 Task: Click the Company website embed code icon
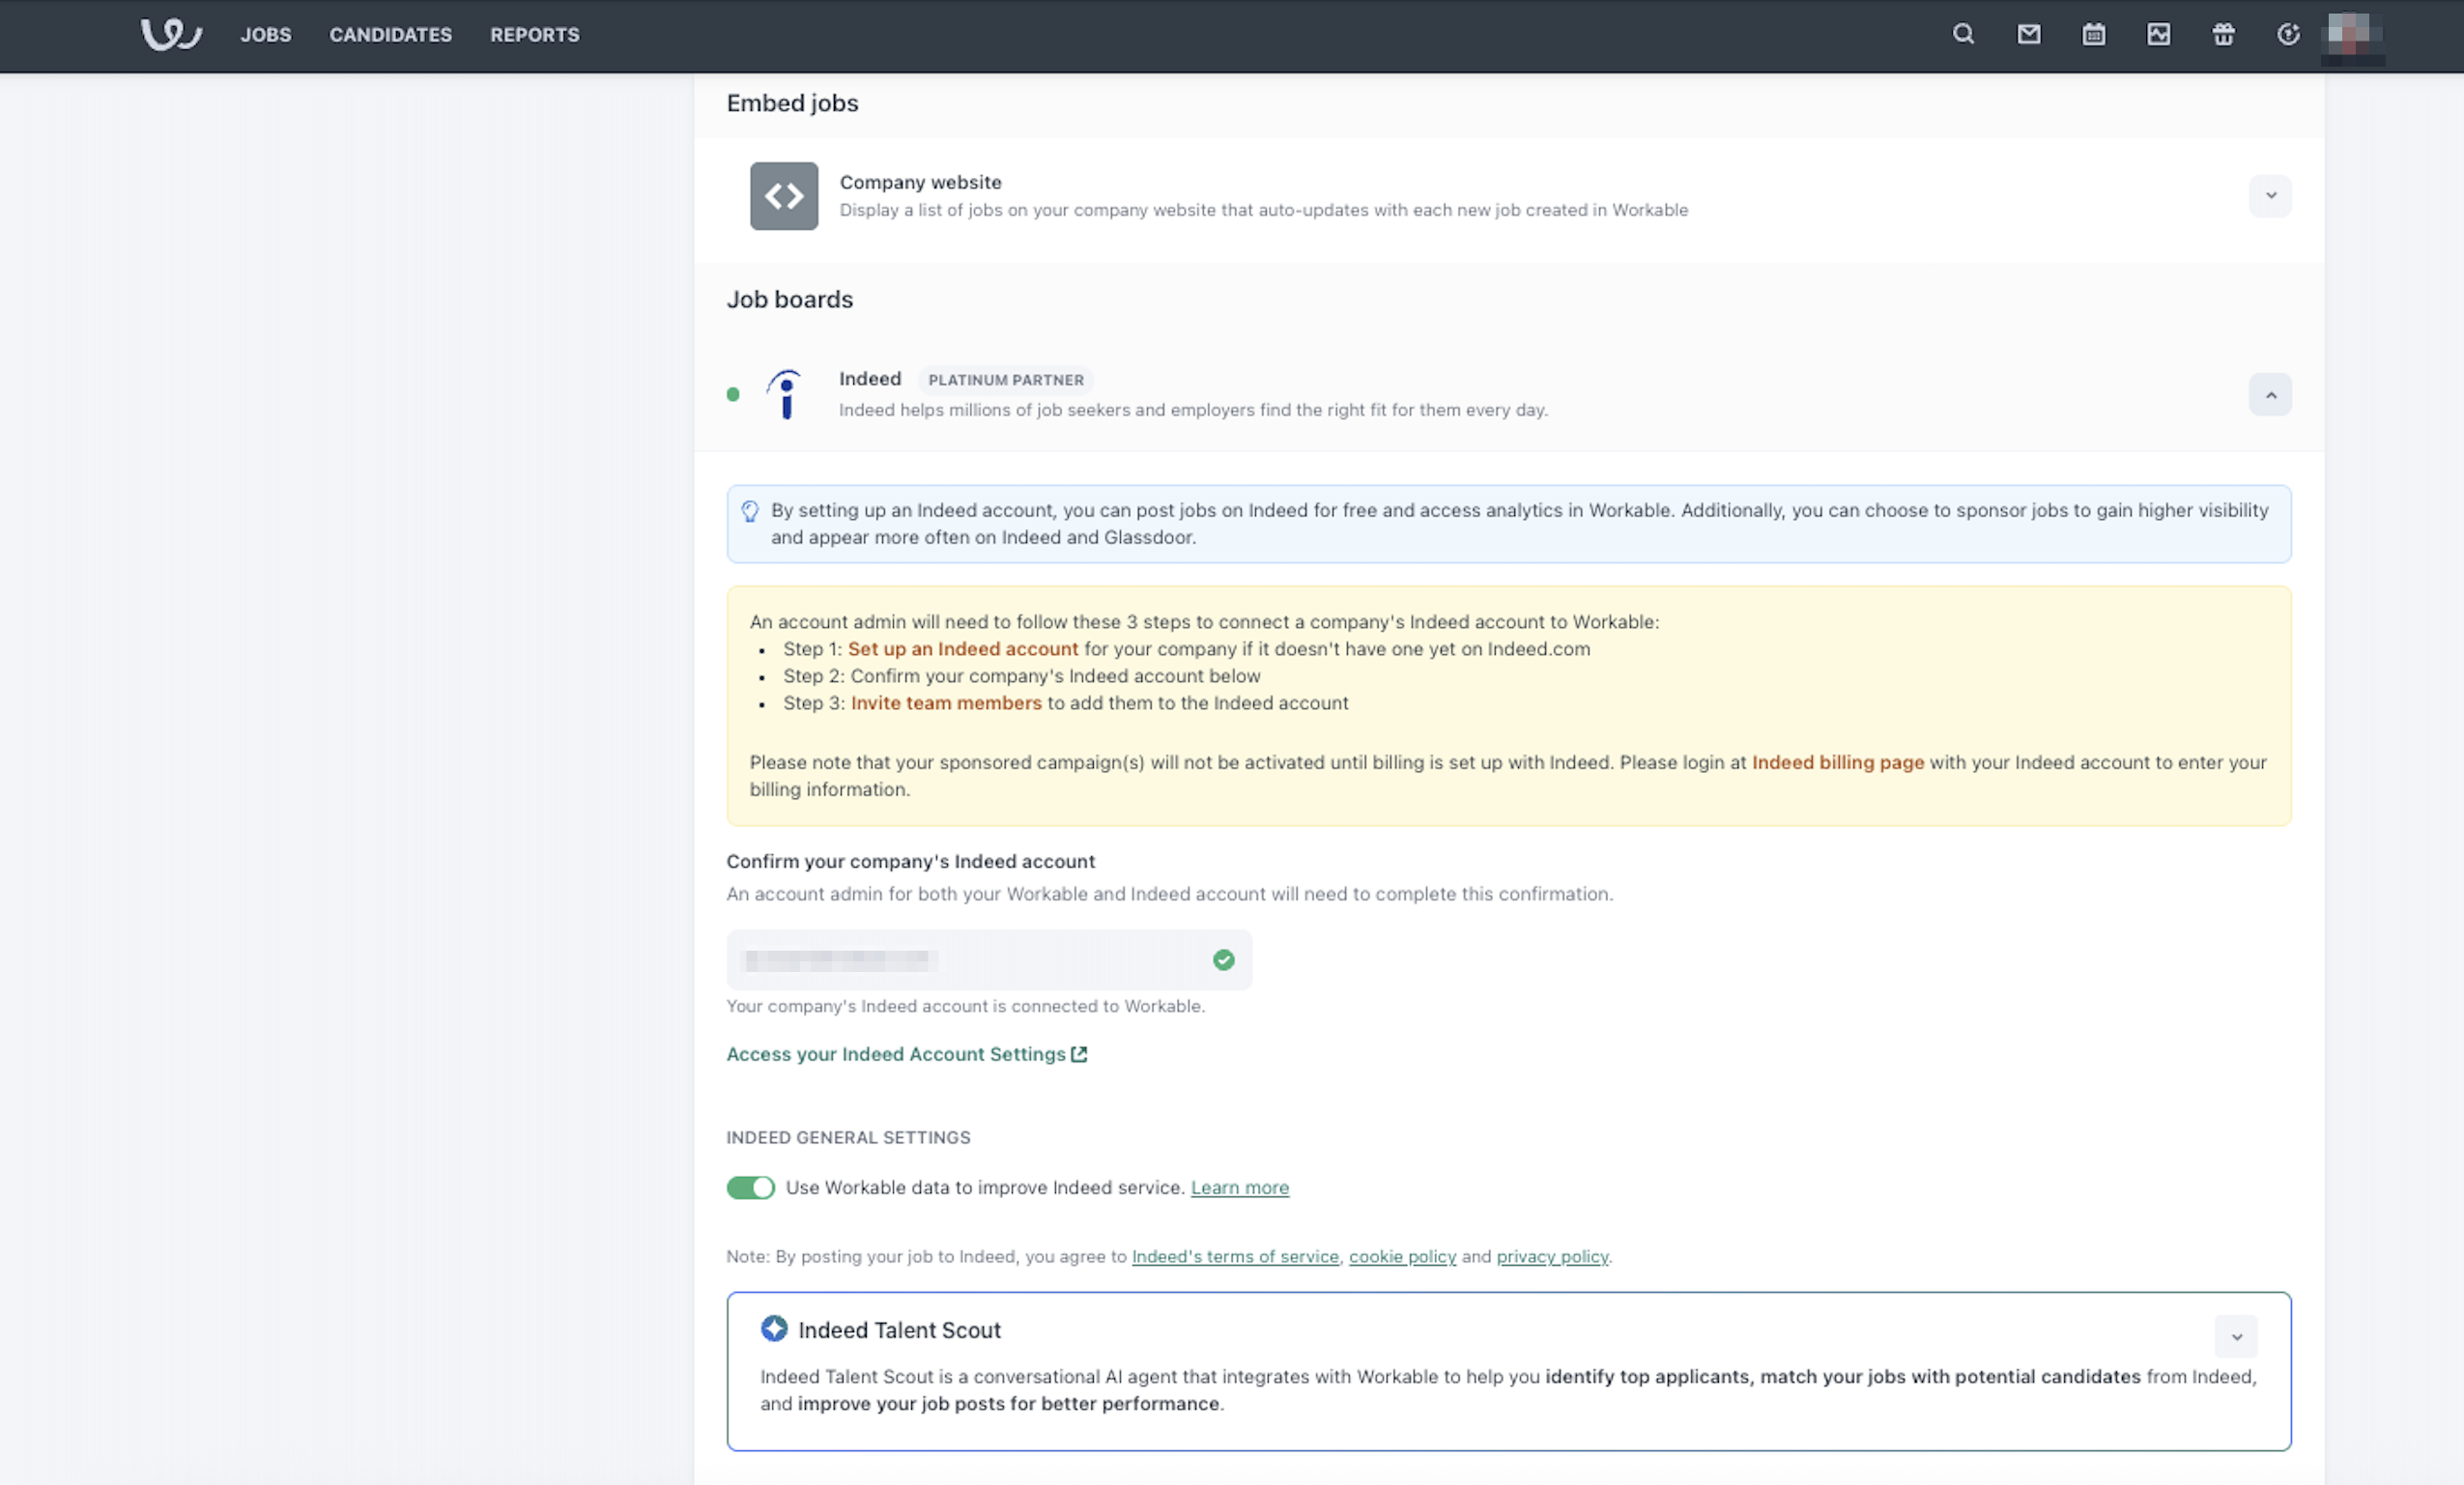click(784, 196)
